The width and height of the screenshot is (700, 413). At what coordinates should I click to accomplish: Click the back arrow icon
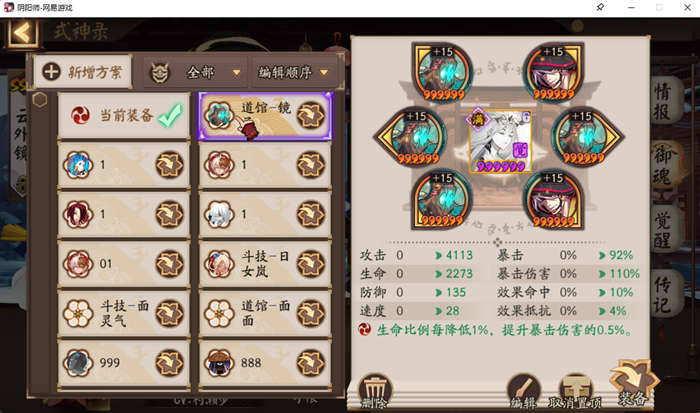(x=22, y=33)
